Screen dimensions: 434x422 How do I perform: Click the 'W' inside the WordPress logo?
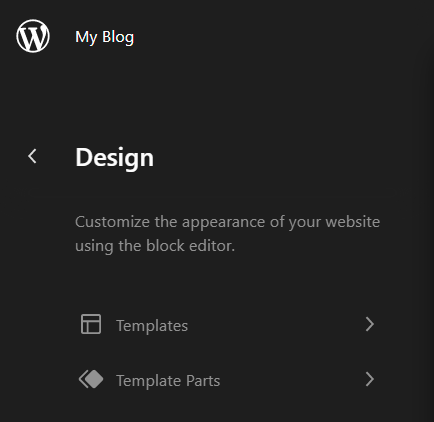tap(33, 37)
